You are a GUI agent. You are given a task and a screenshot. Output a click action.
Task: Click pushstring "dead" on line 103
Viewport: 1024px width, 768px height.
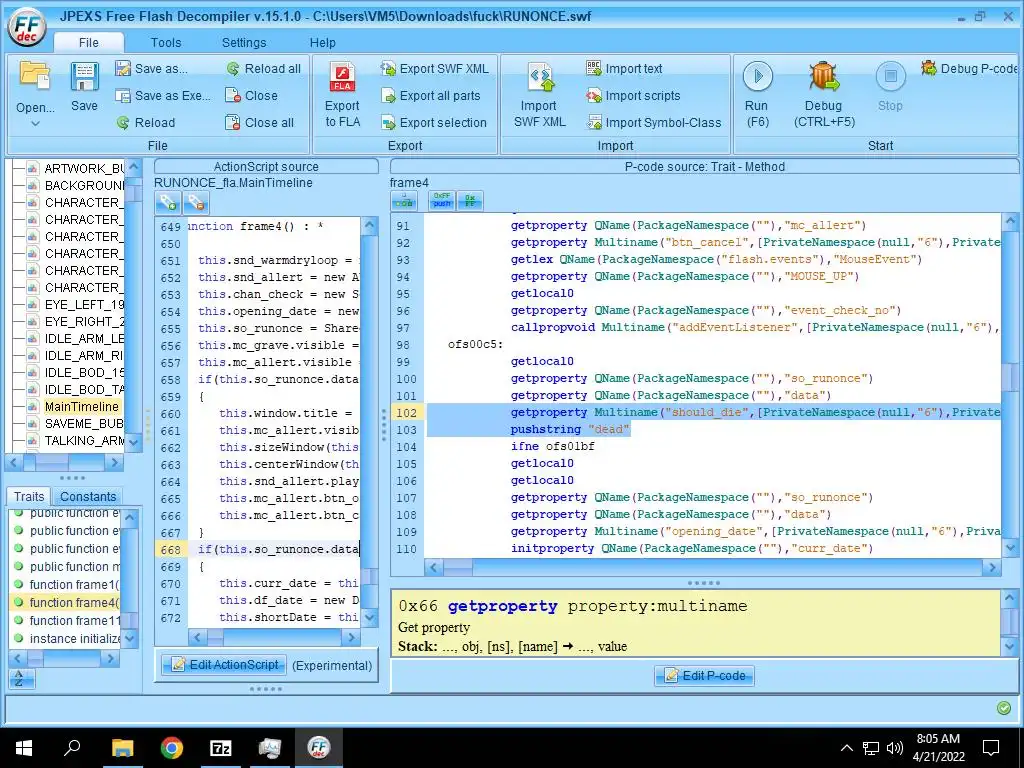(571, 429)
